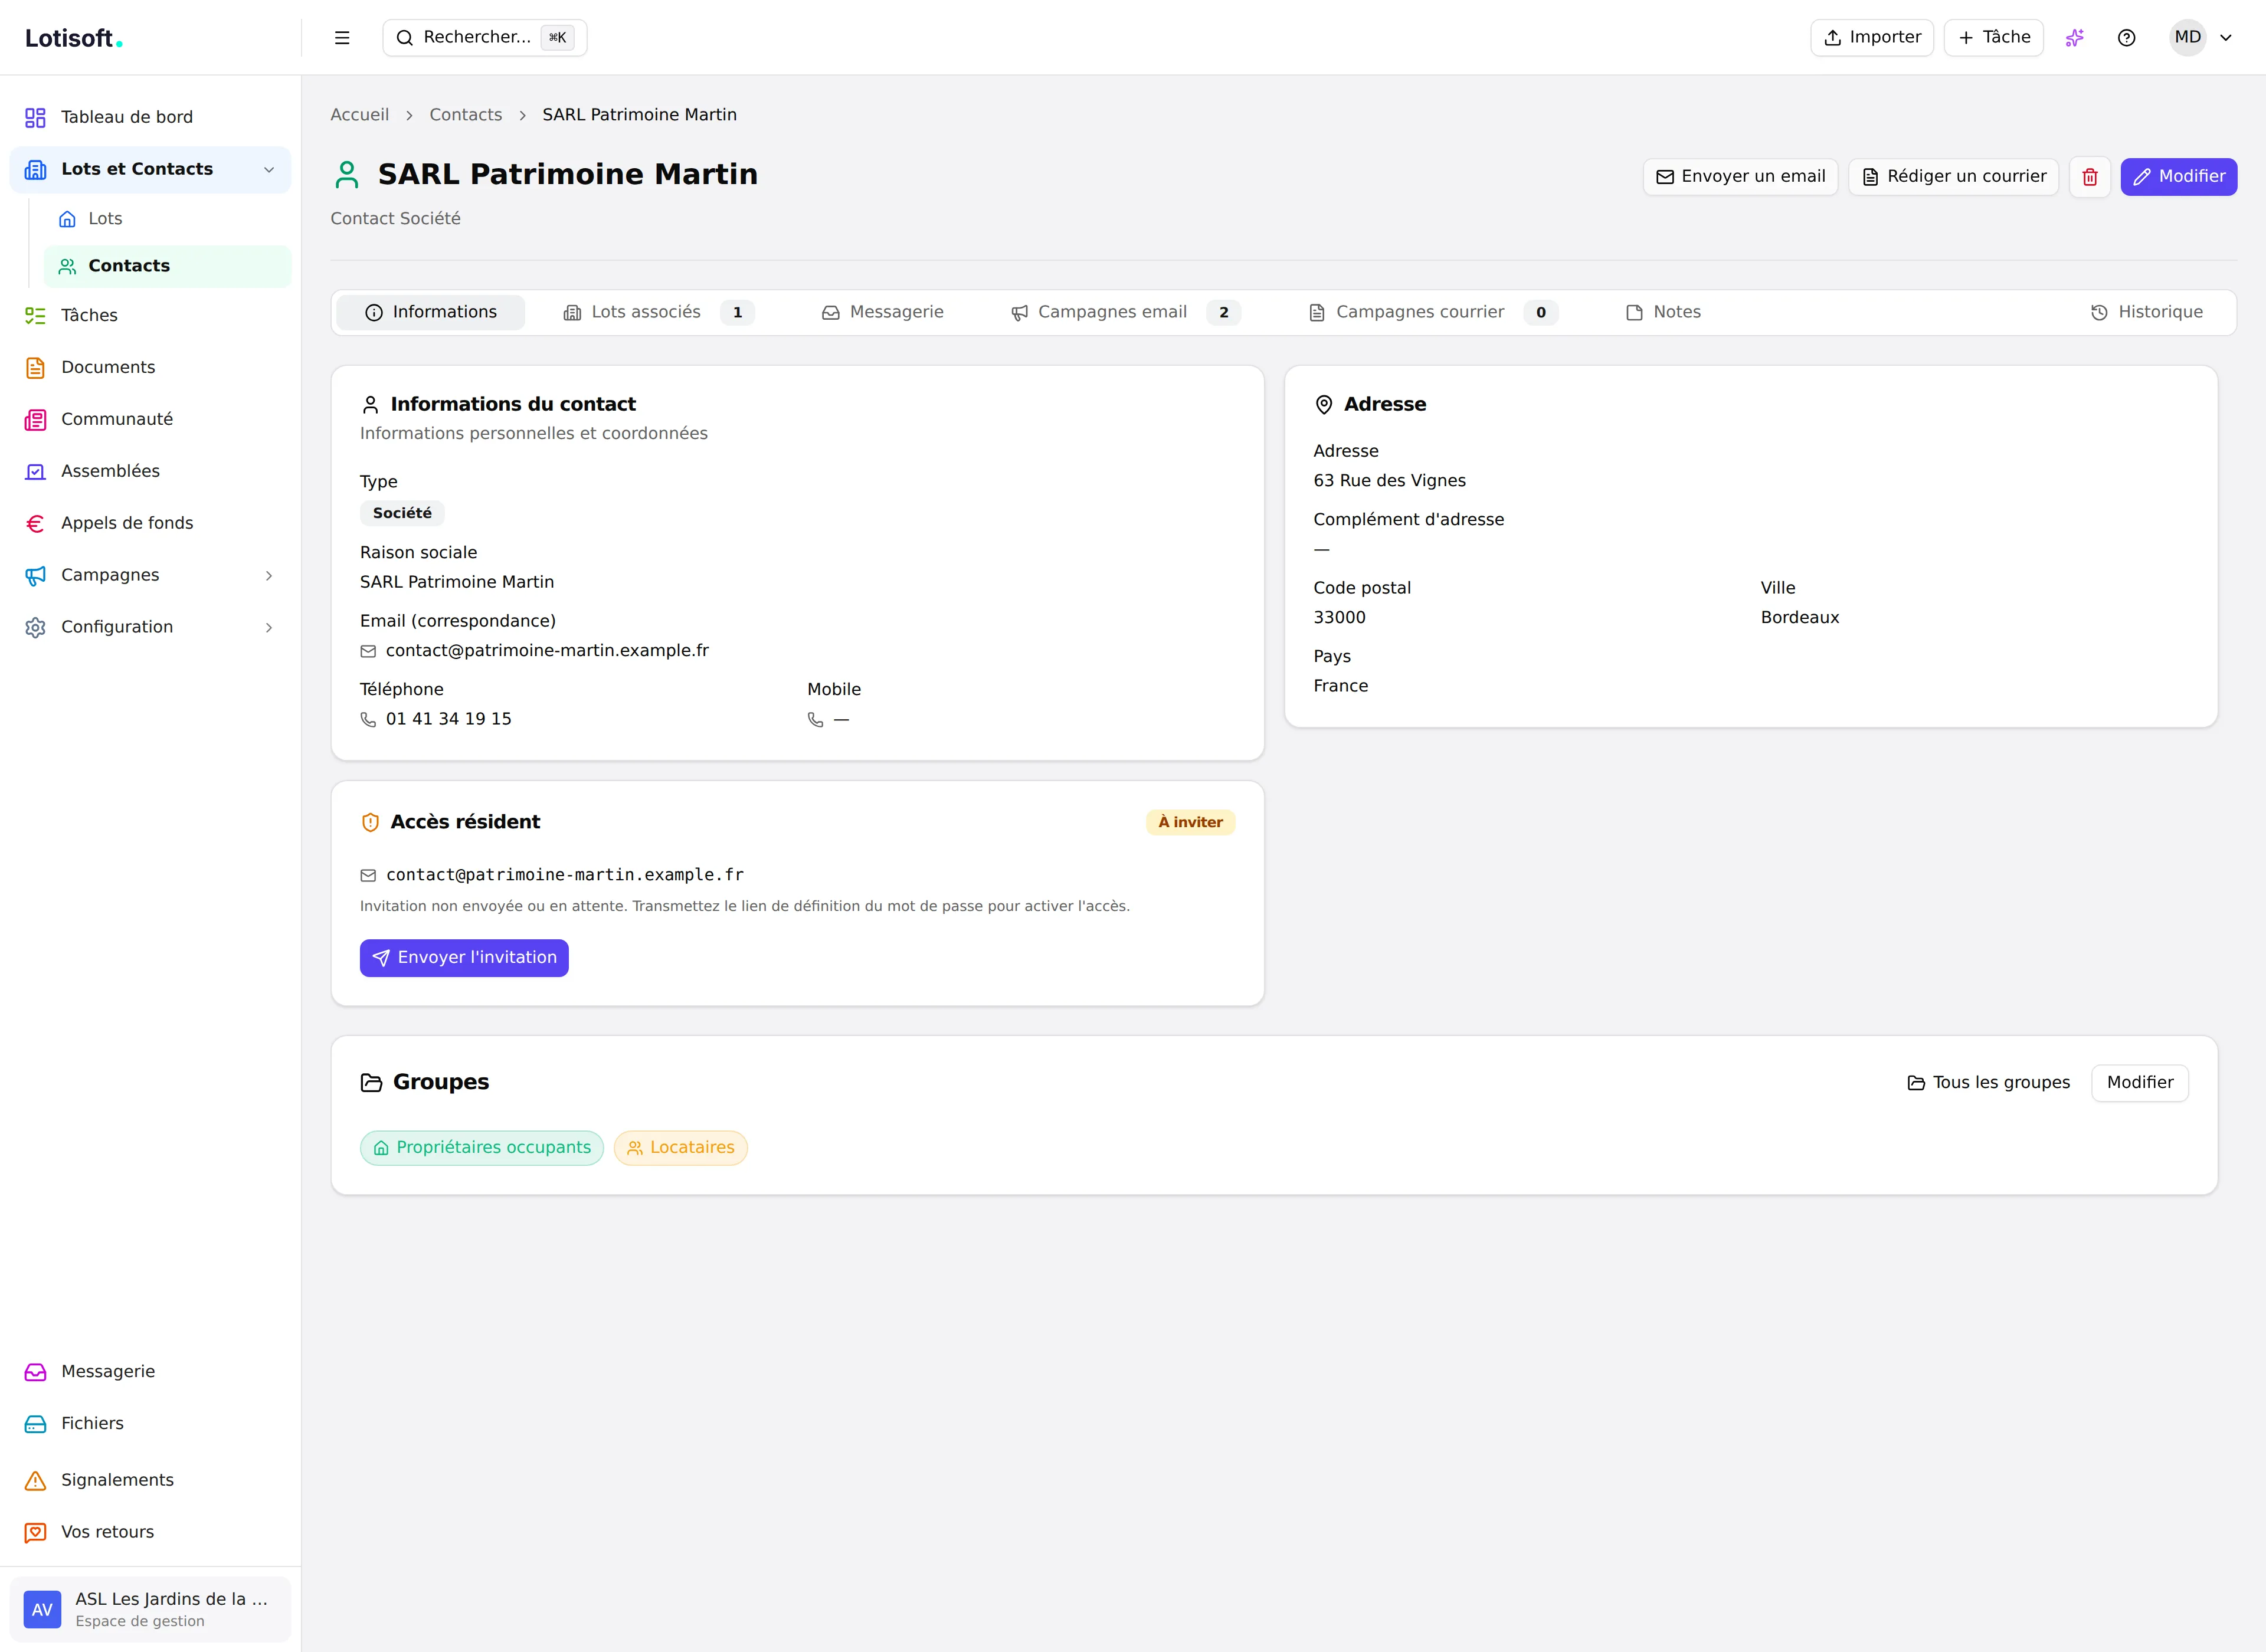Go to Contacts breadcrumb link
The height and width of the screenshot is (1652, 2266).
click(466, 115)
